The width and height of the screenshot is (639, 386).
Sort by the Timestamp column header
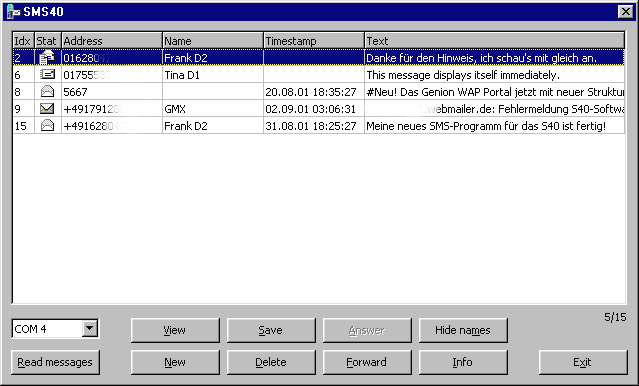coord(314,41)
